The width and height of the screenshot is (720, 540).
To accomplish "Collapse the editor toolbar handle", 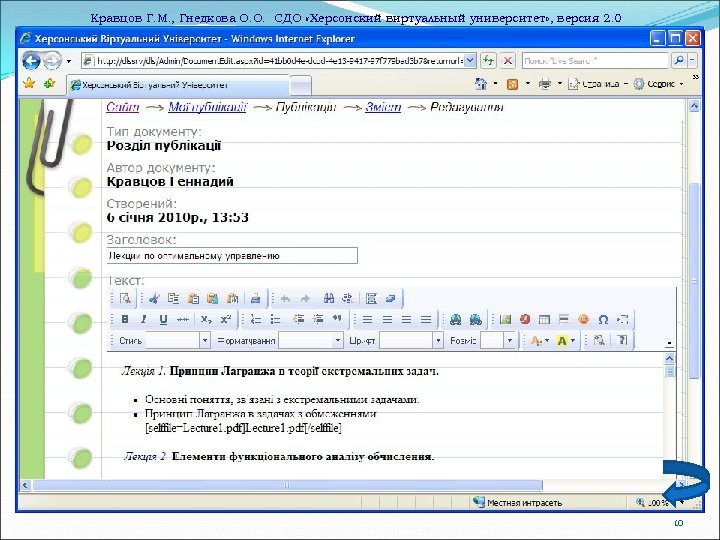I will 669,343.
